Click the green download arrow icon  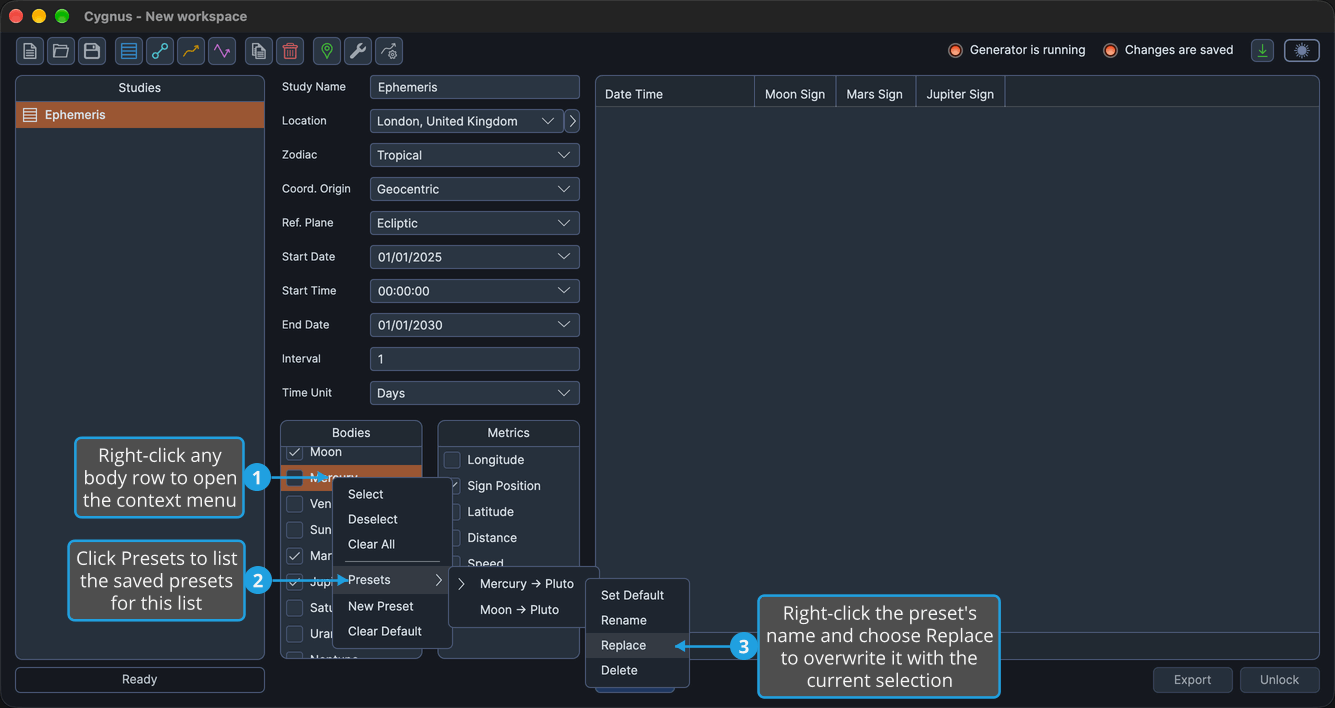pos(1263,50)
